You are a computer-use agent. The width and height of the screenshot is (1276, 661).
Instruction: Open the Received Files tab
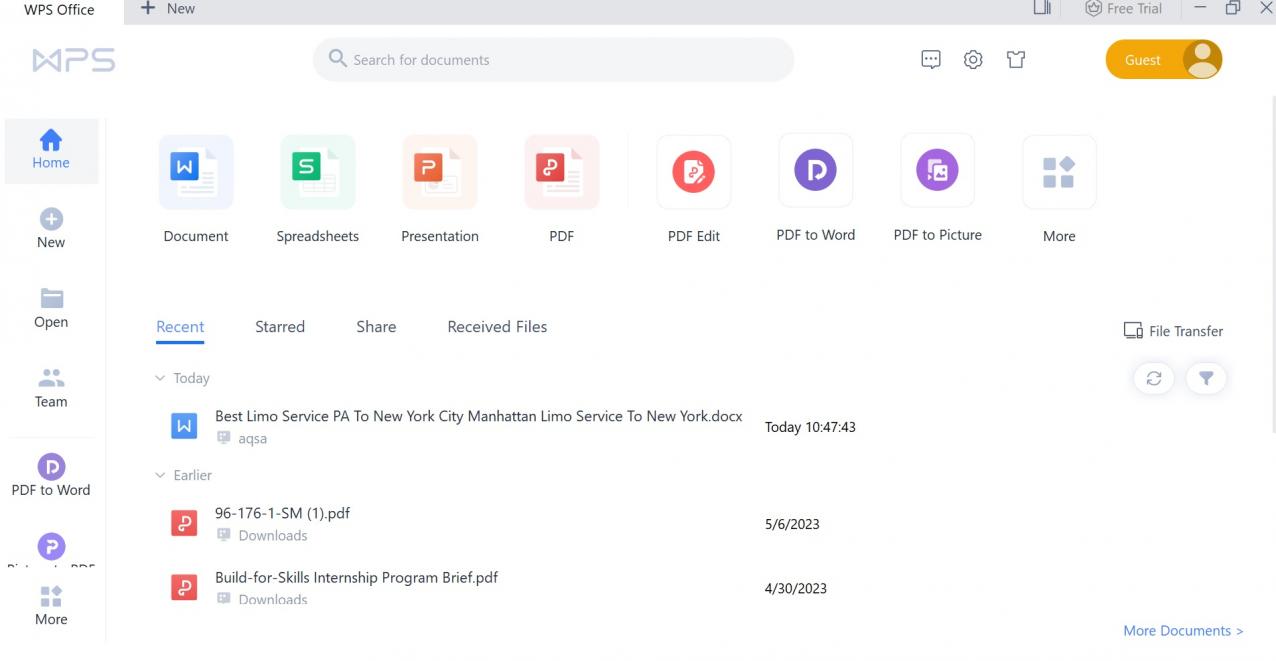(497, 326)
